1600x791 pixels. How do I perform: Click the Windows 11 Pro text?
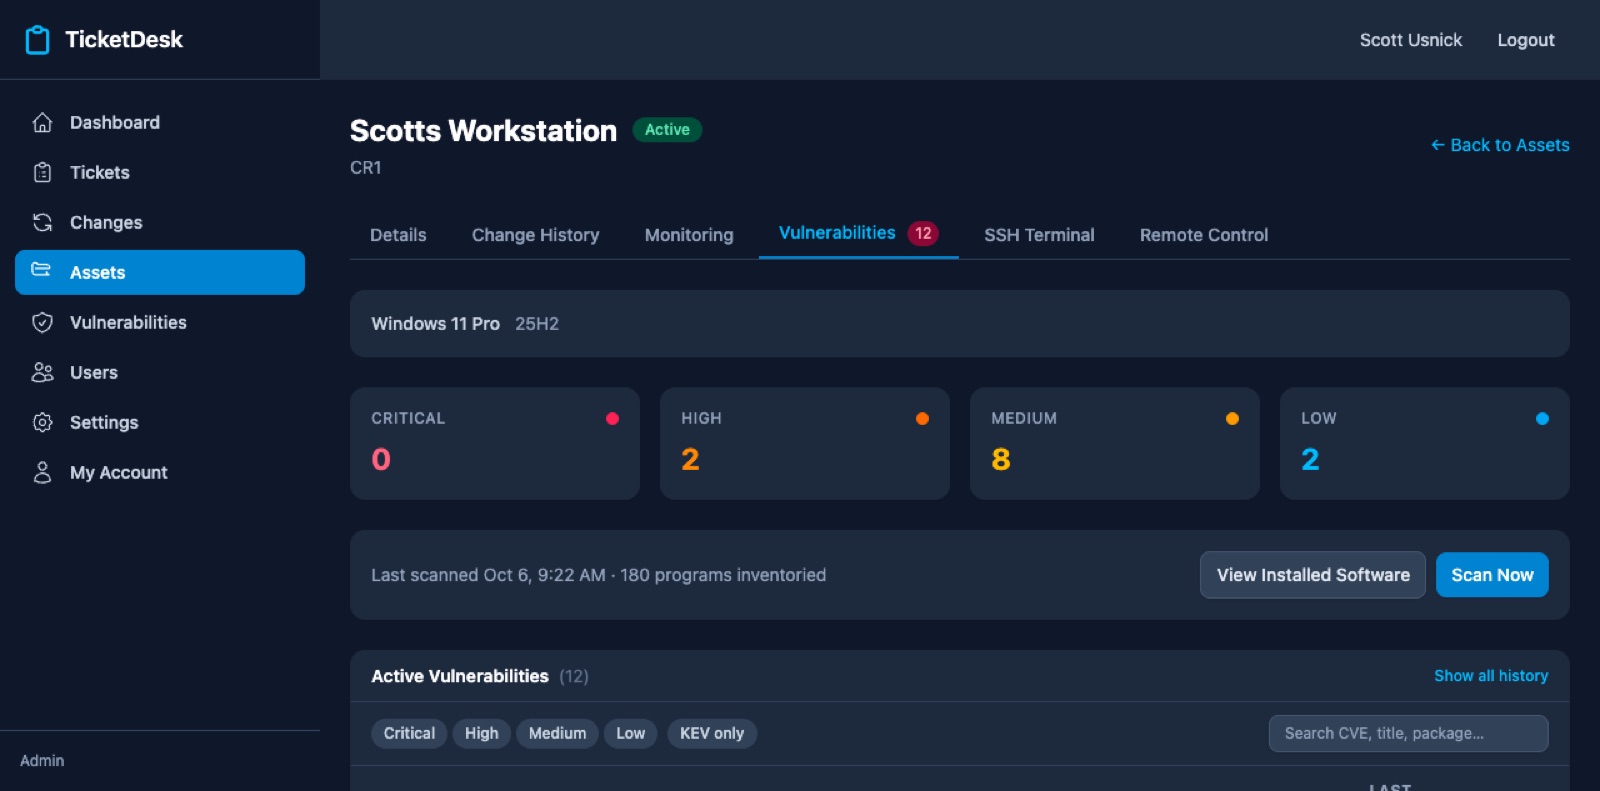435,324
